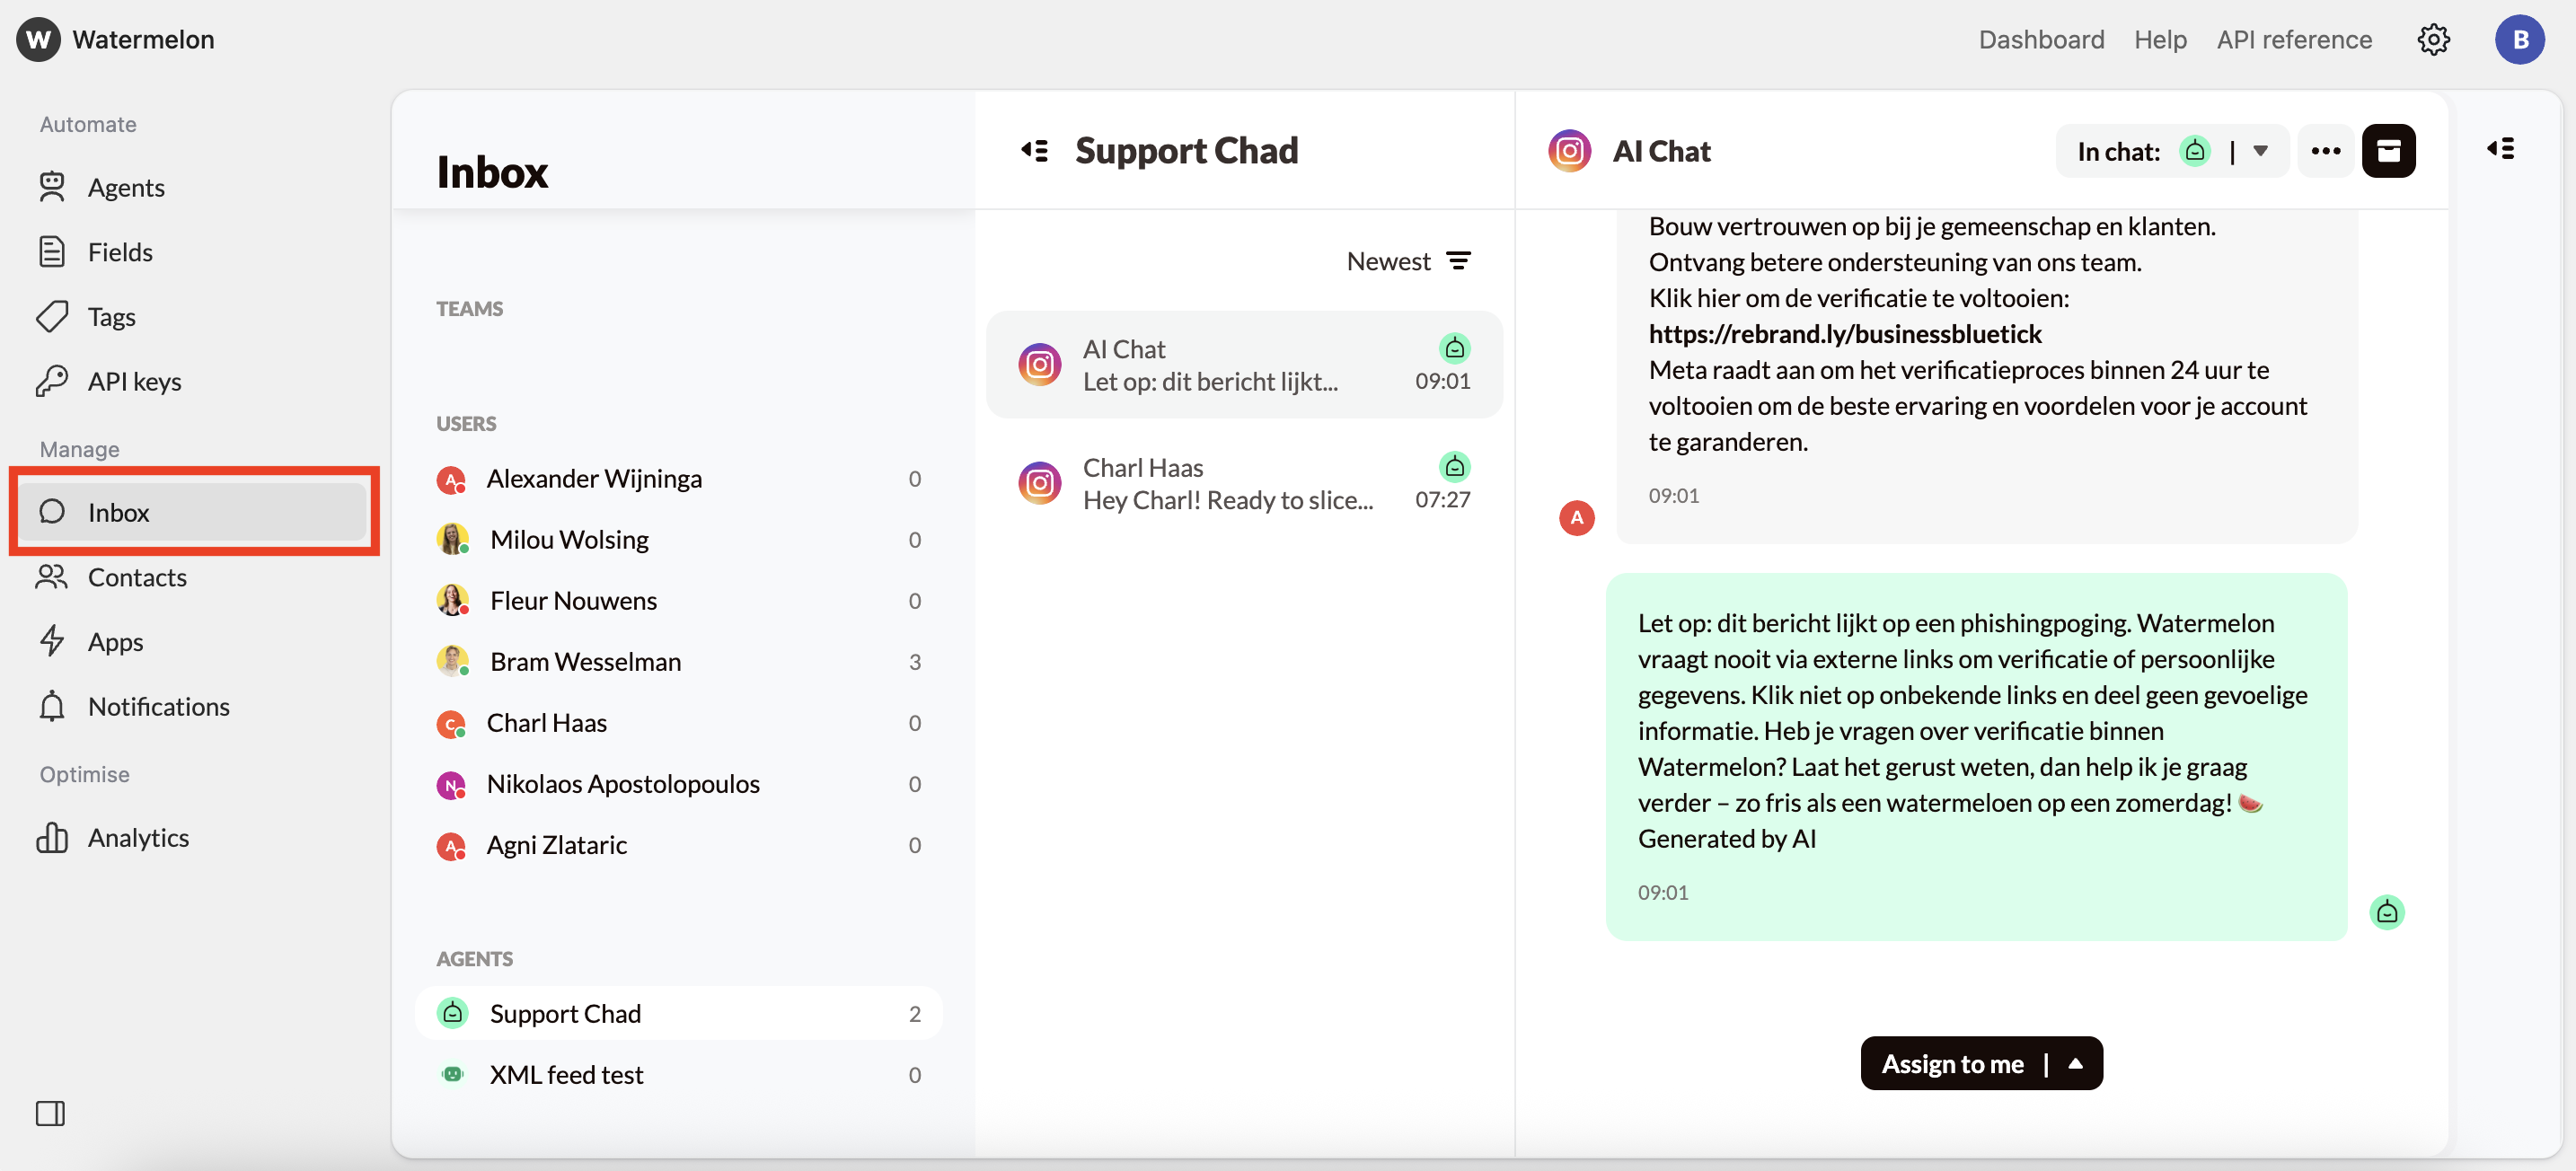This screenshot has height=1171, width=2576.
Task: Select Bram Wesselman in users list
Action: click(x=584, y=661)
